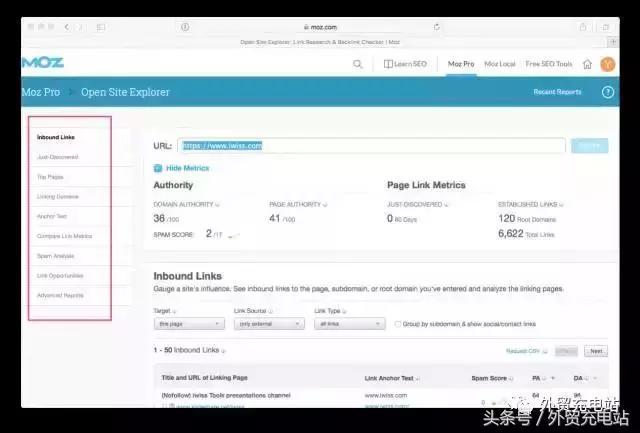
Task: Click Safari forward arrow
Action: (81, 27)
